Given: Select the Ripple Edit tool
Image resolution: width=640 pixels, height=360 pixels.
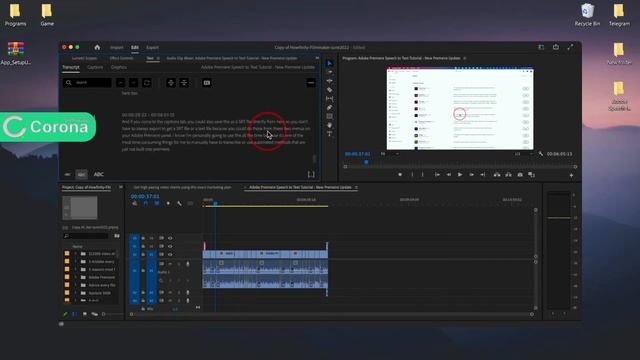Looking at the screenshot, I should pos(329,81).
